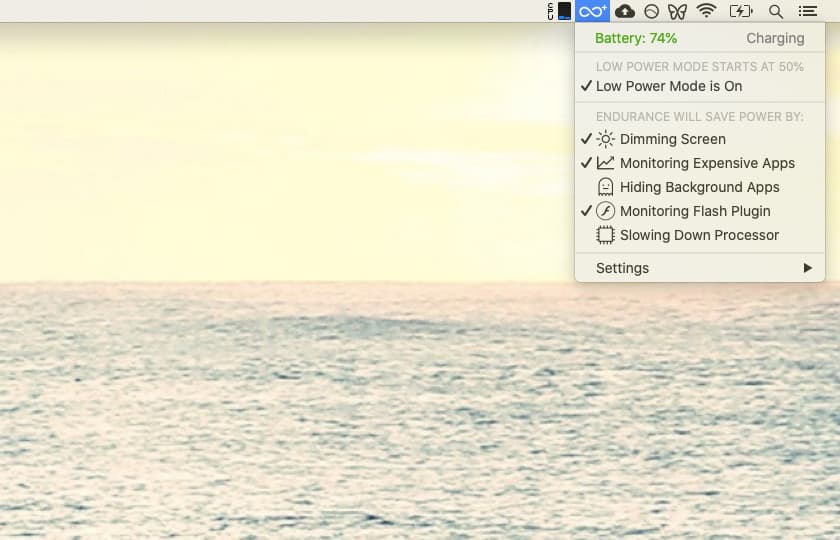
Task: Click the Charging status label
Action: coord(775,39)
